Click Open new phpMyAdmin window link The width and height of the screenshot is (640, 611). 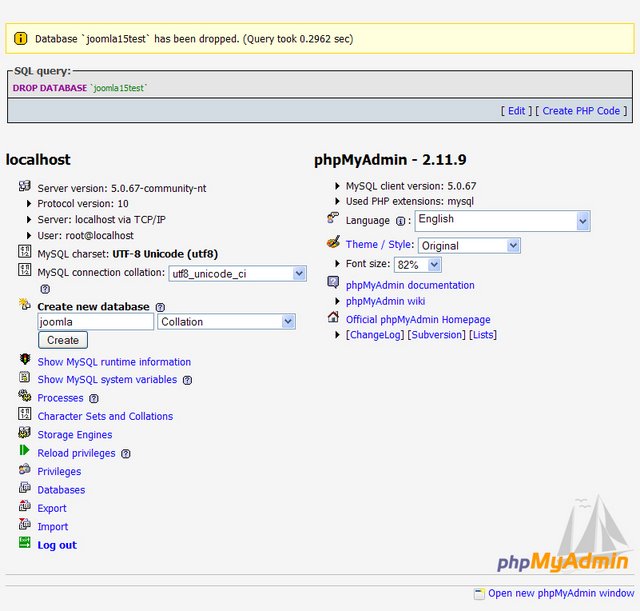point(561,593)
